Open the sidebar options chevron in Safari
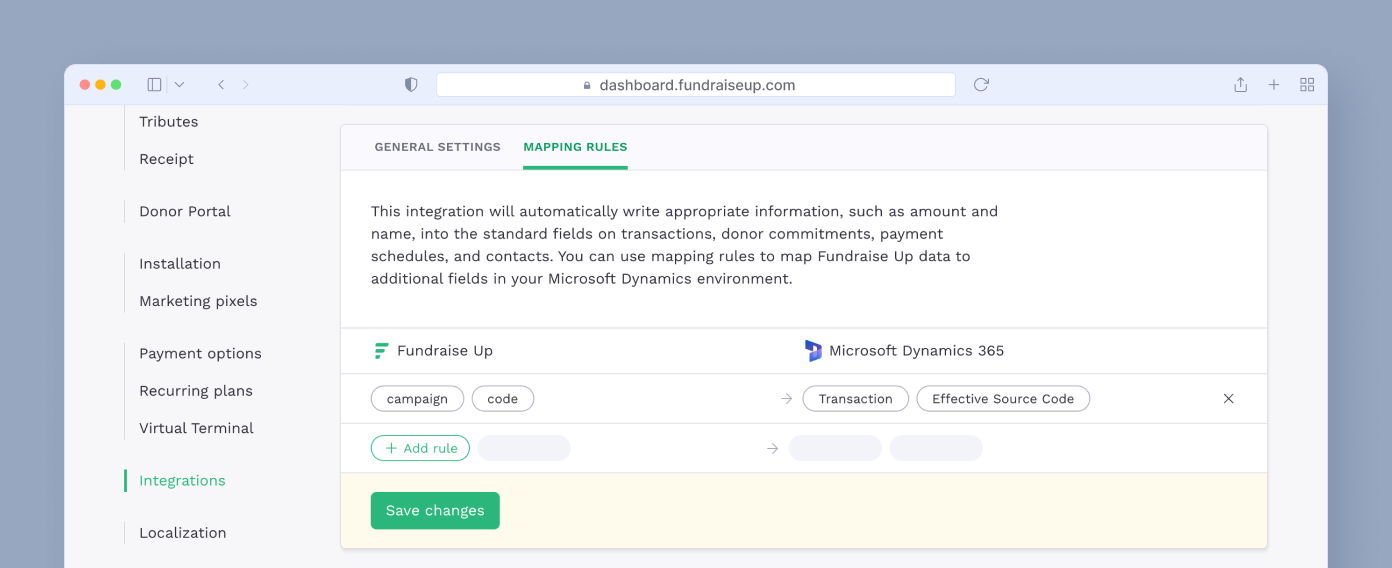1392x568 pixels. 179,85
